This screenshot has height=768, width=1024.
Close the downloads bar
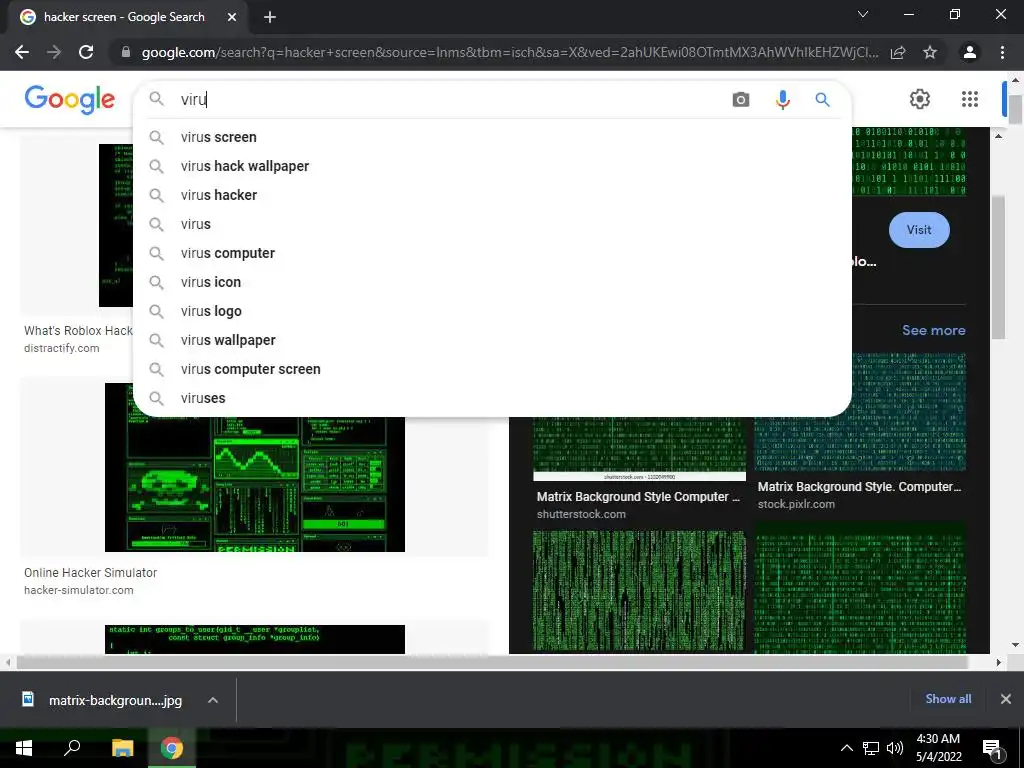click(x=1006, y=699)
